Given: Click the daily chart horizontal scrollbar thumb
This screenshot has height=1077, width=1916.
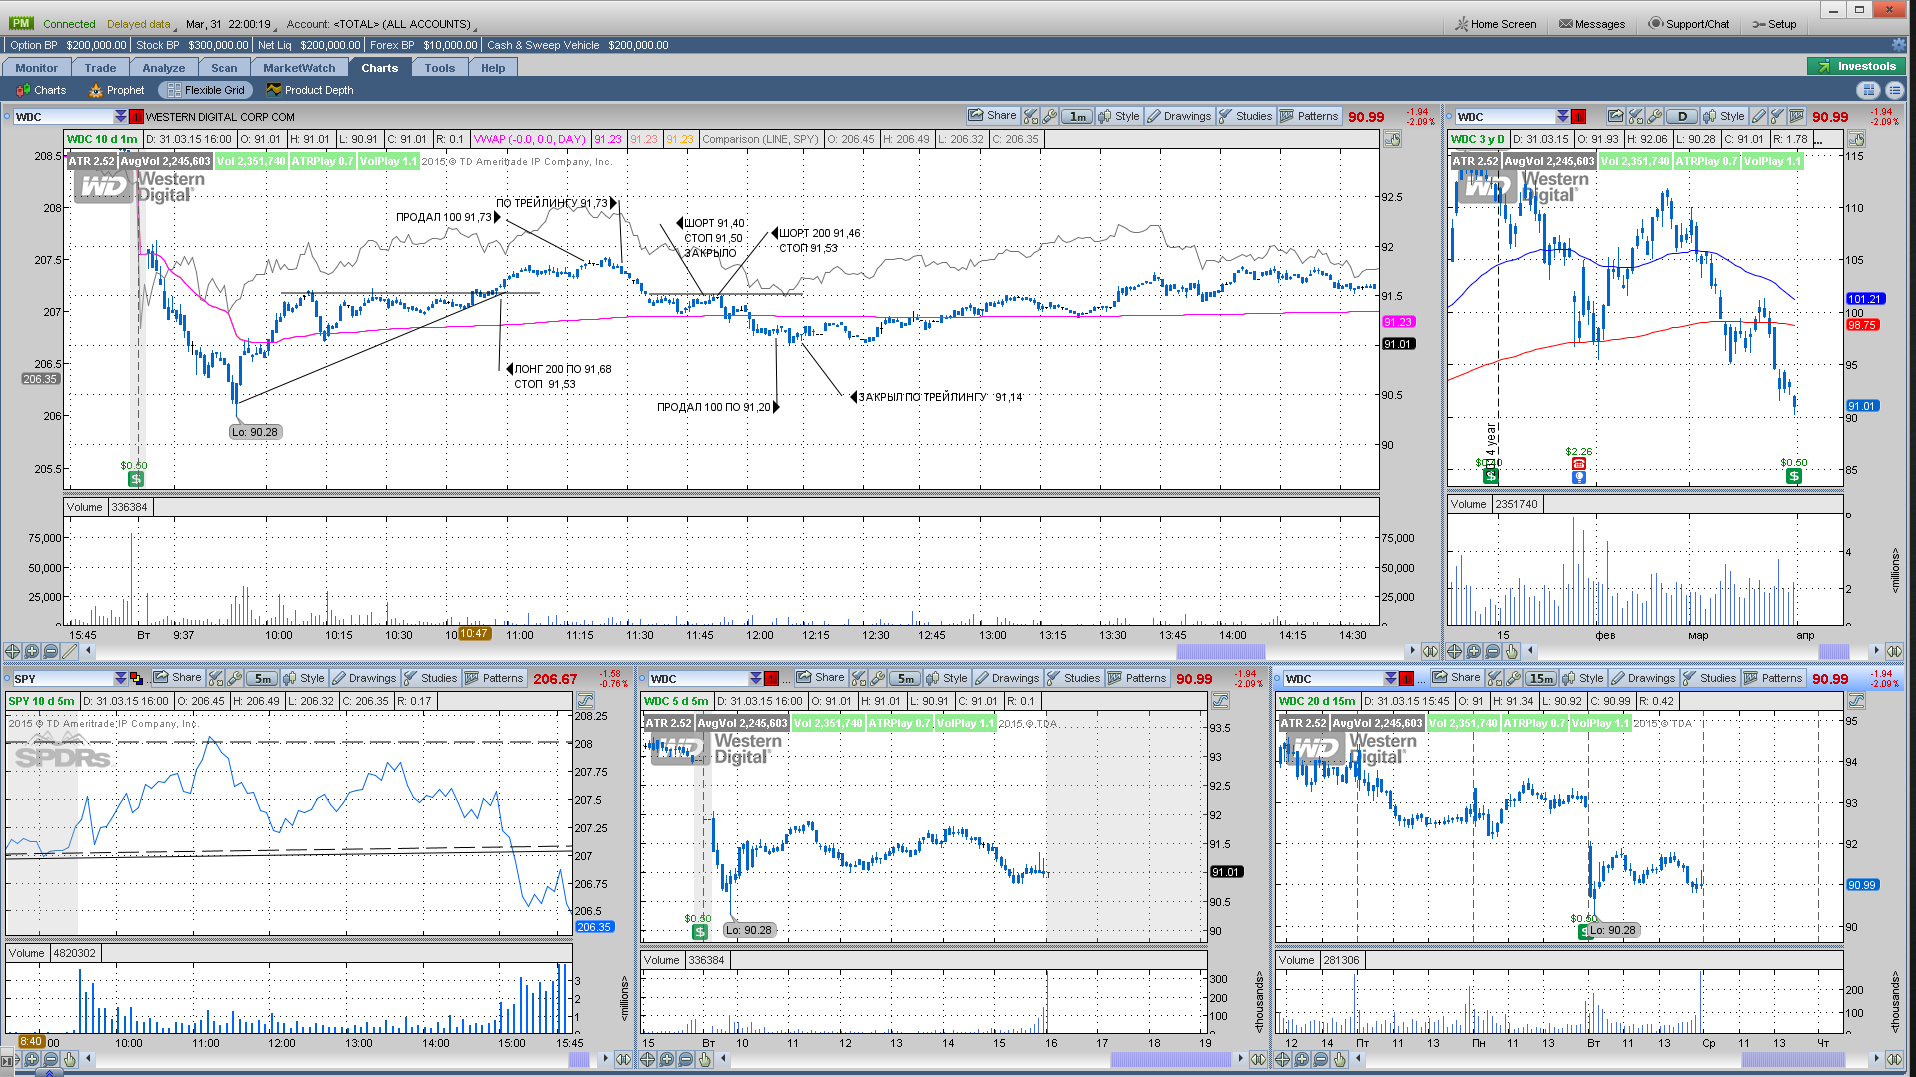Looking at the screenshot, I should click(1833, 651).
